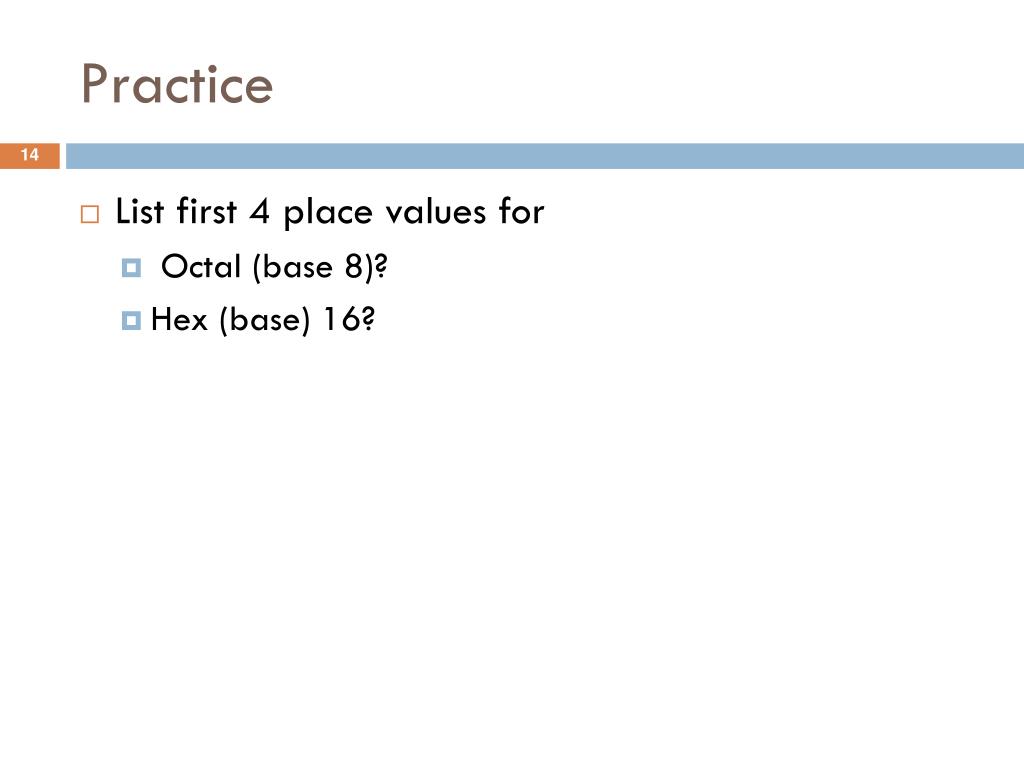Select the blue square bullet beside Hex

(131, 321)
